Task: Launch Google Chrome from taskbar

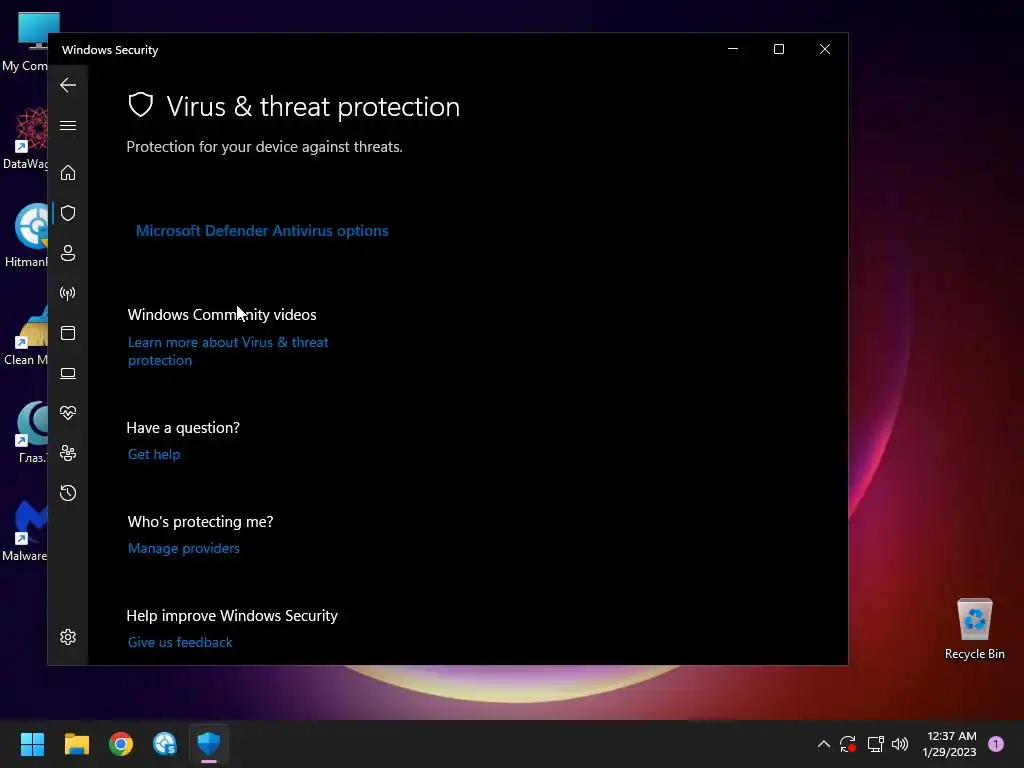Action: click(121, 744)
